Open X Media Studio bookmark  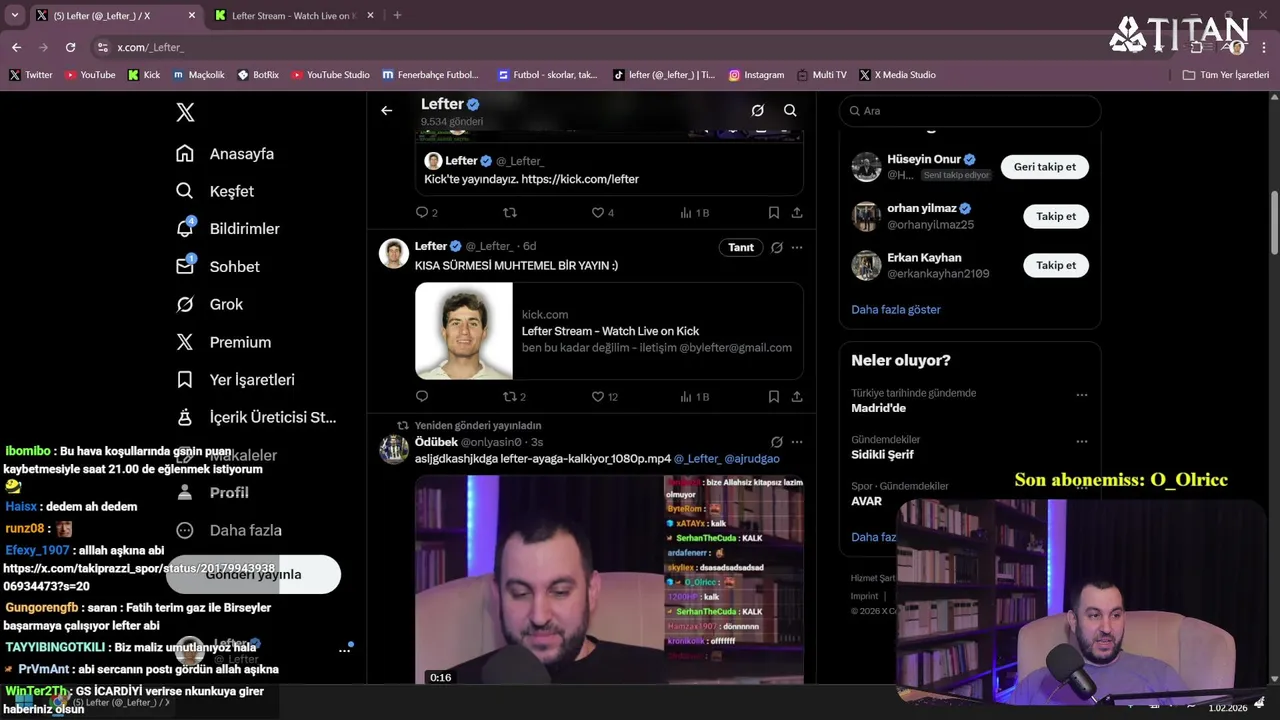(898, 75)
